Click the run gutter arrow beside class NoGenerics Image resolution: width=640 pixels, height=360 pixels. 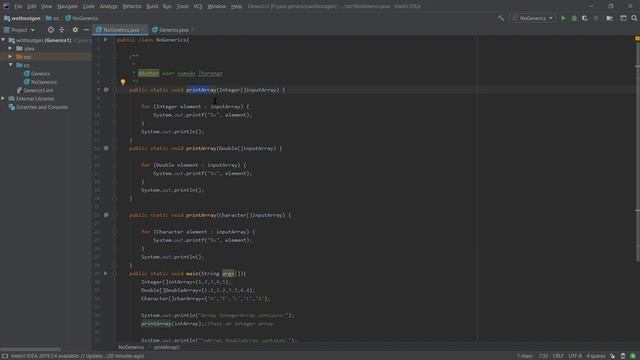[105, 40]
